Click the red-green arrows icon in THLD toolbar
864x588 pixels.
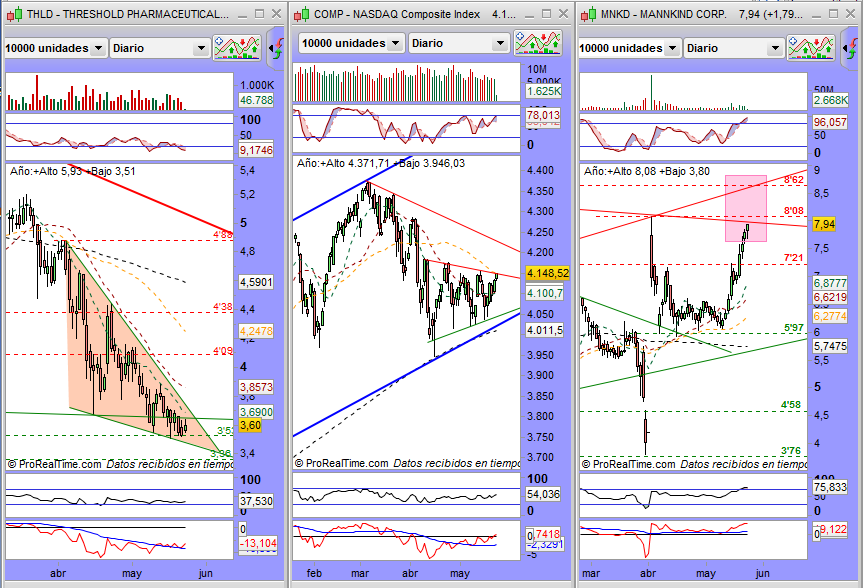[x=277, y=48]
